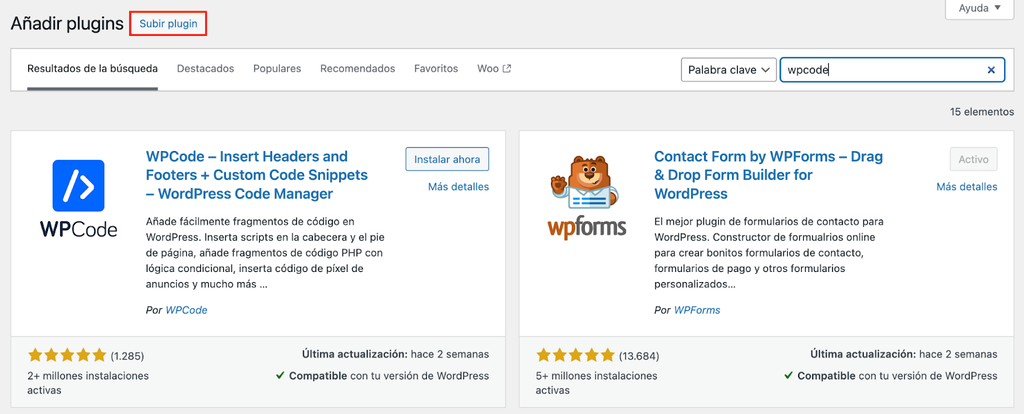
Task: Switch to the Destacados tab
Action: click(x=205, y=69)
